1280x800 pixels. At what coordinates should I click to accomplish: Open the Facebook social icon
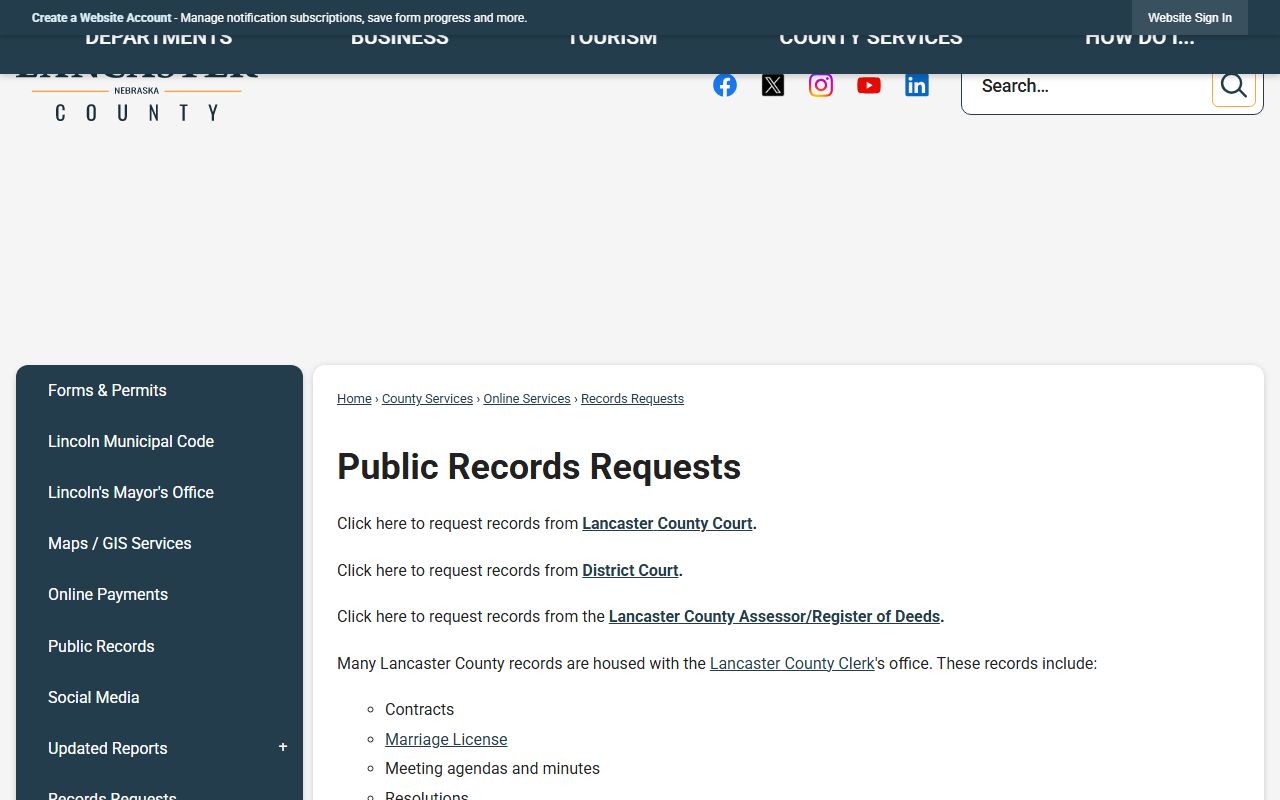tap(725, 85)
